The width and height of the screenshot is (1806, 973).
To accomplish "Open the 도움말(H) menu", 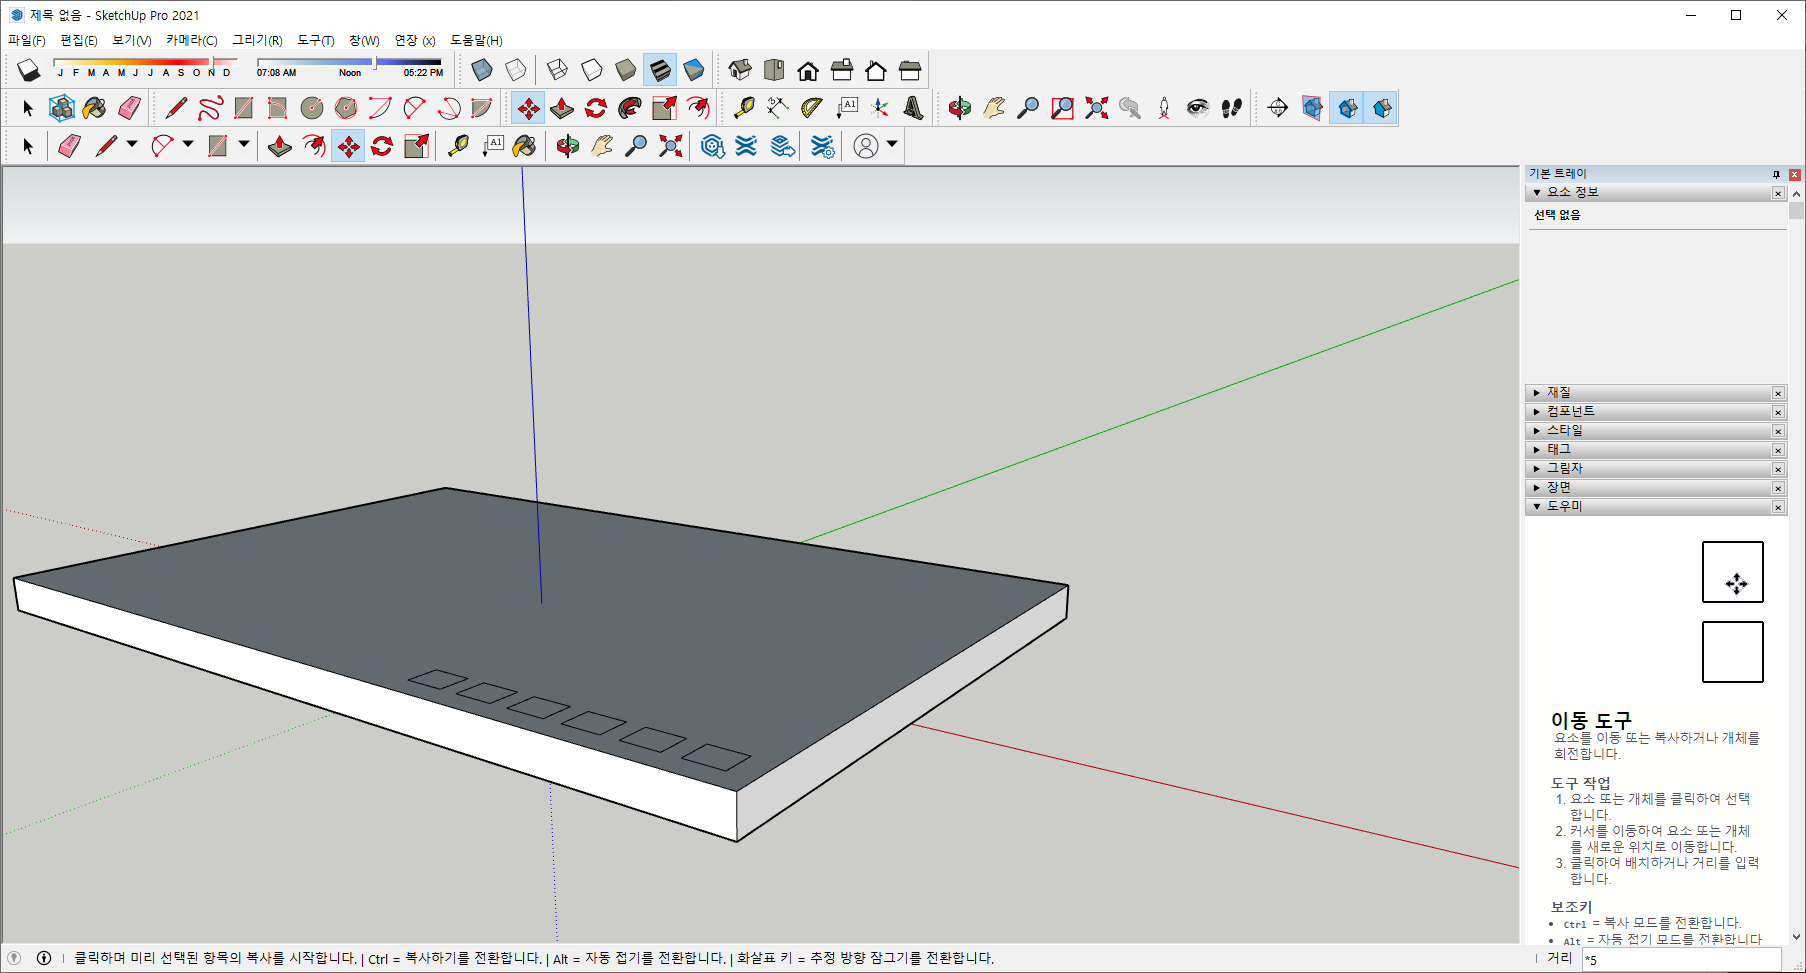I will pos(476,41).
